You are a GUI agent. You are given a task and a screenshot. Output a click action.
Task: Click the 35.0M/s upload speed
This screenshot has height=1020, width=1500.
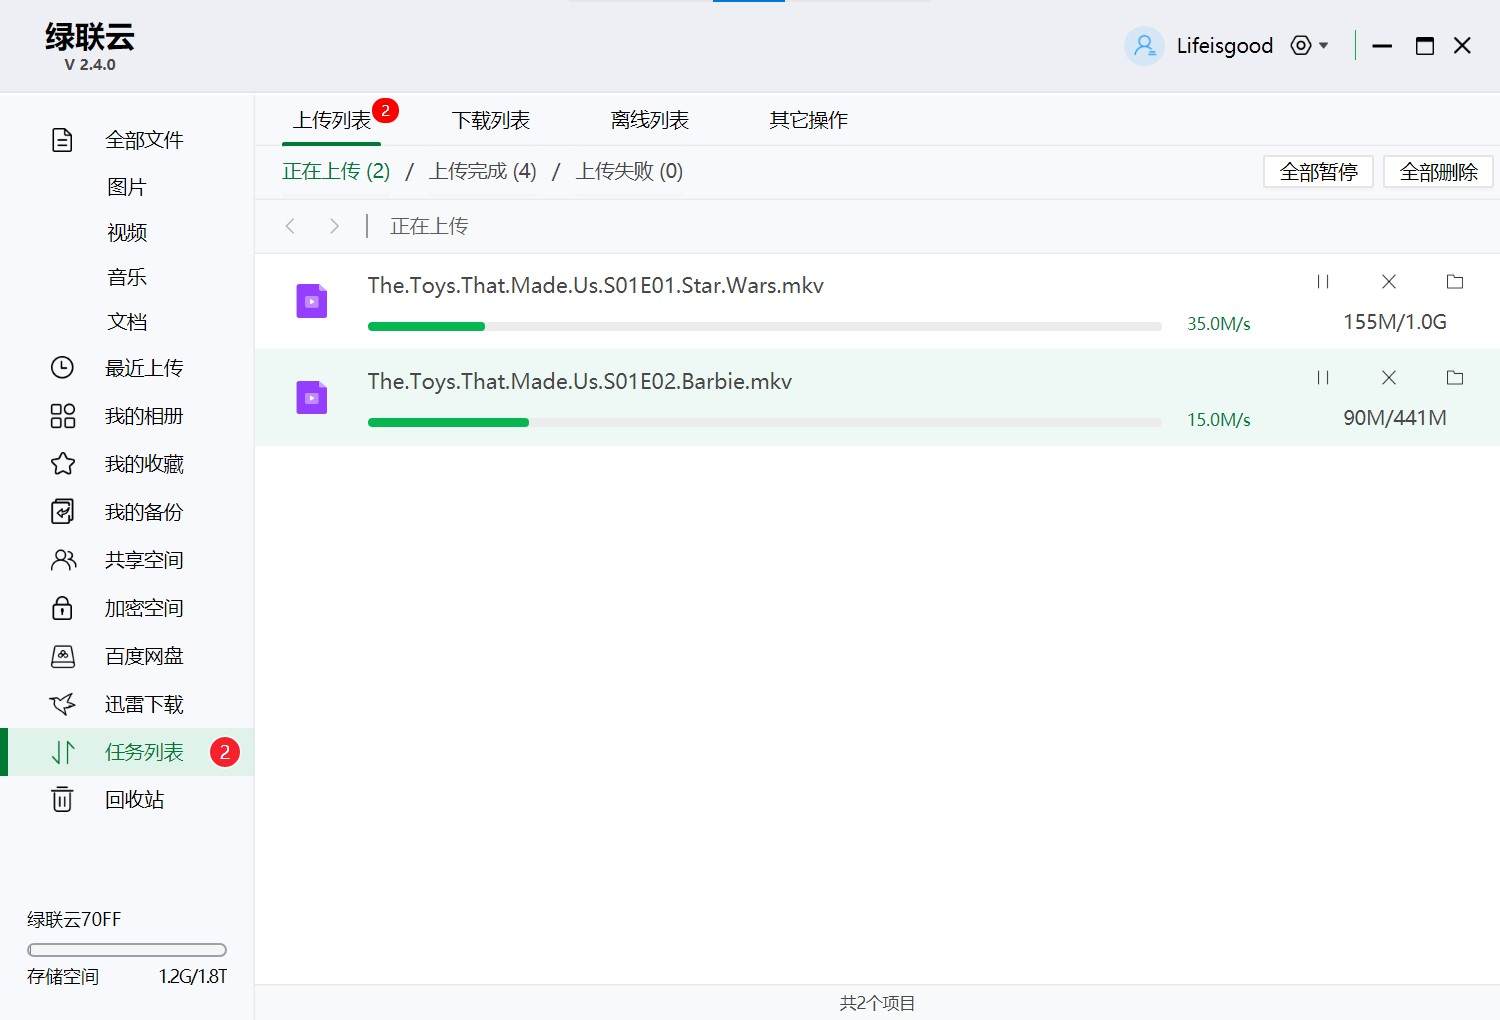coord(1219,324)
